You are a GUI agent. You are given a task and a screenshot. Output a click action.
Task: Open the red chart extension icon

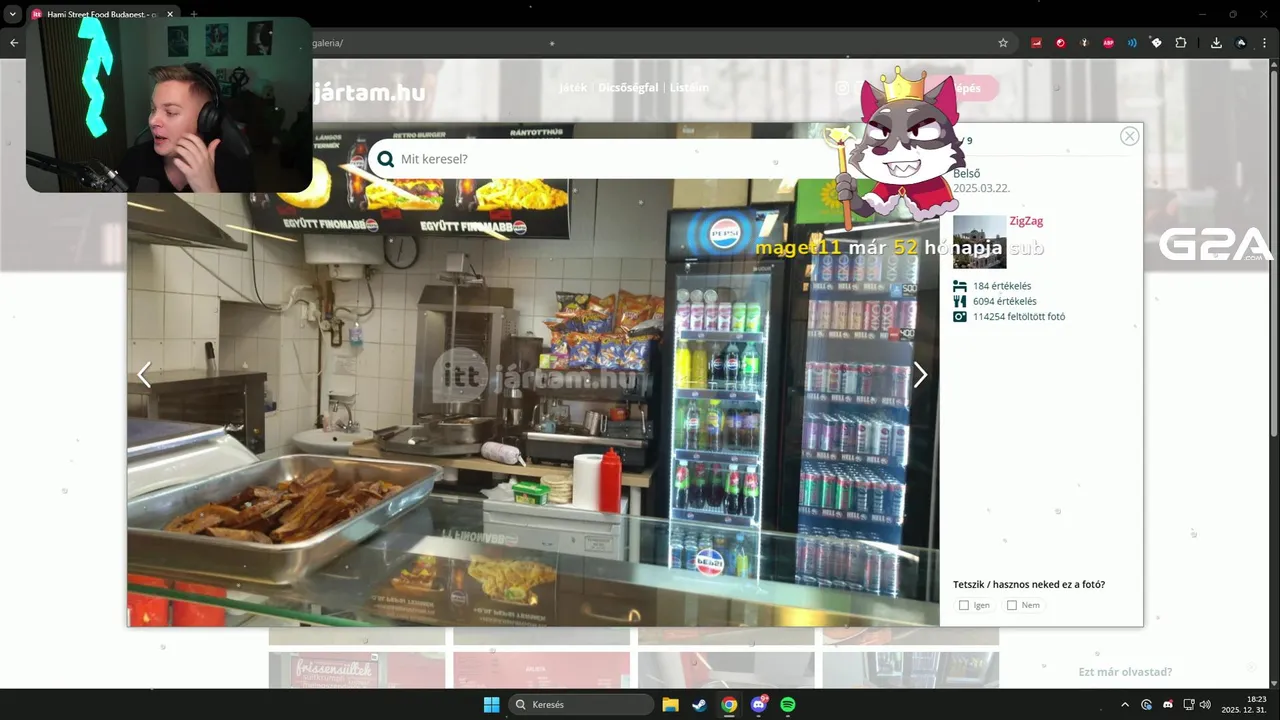(1036, 43)
